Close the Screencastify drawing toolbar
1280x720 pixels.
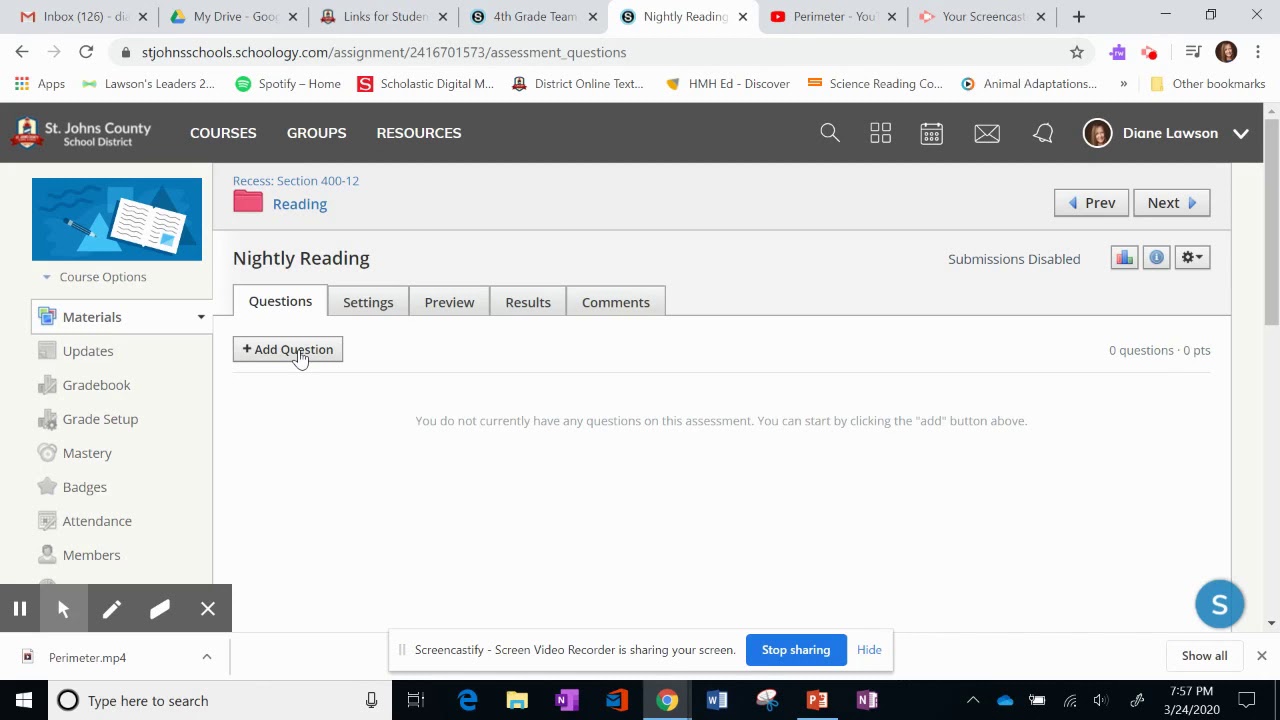coord(208,609)
